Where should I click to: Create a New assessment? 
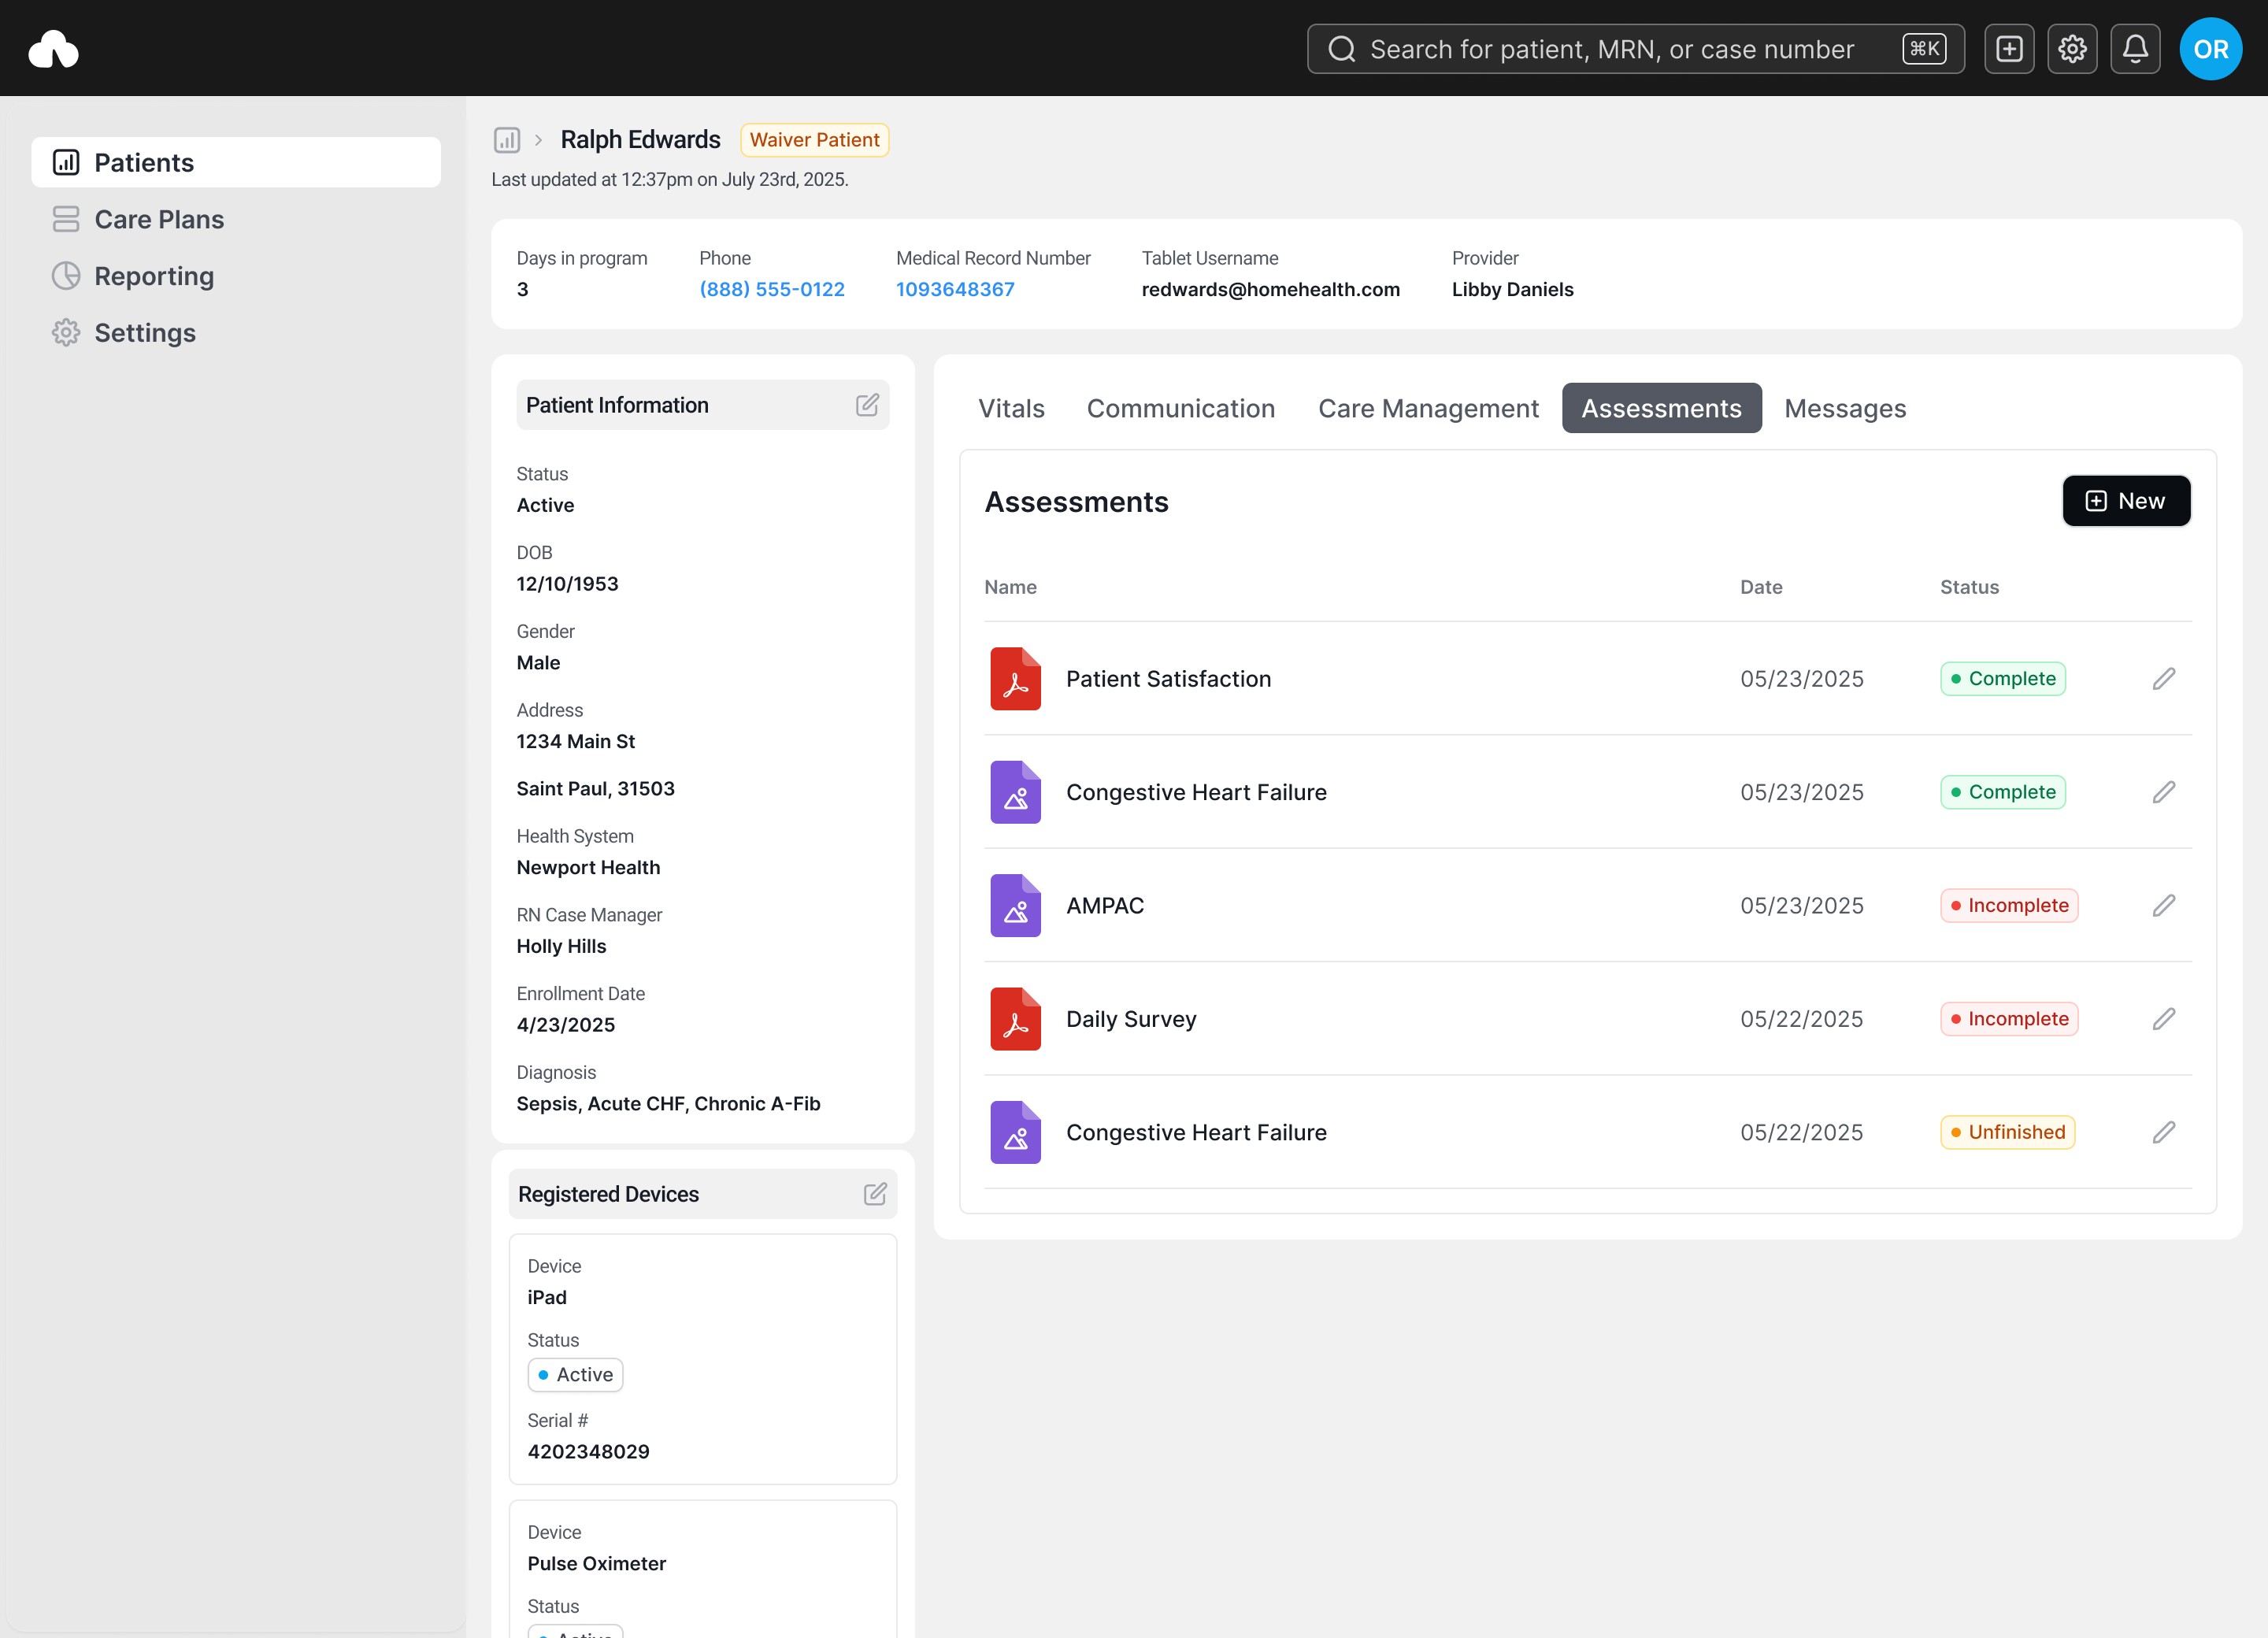(x=2126, y=501)
